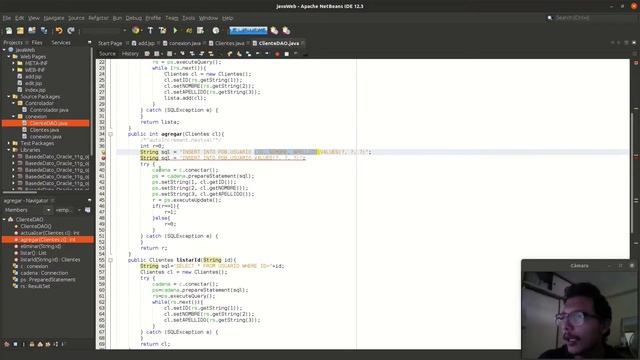Collapse the Web Pages folder
This screenshot has width=640, height=360.
[9, 56]
